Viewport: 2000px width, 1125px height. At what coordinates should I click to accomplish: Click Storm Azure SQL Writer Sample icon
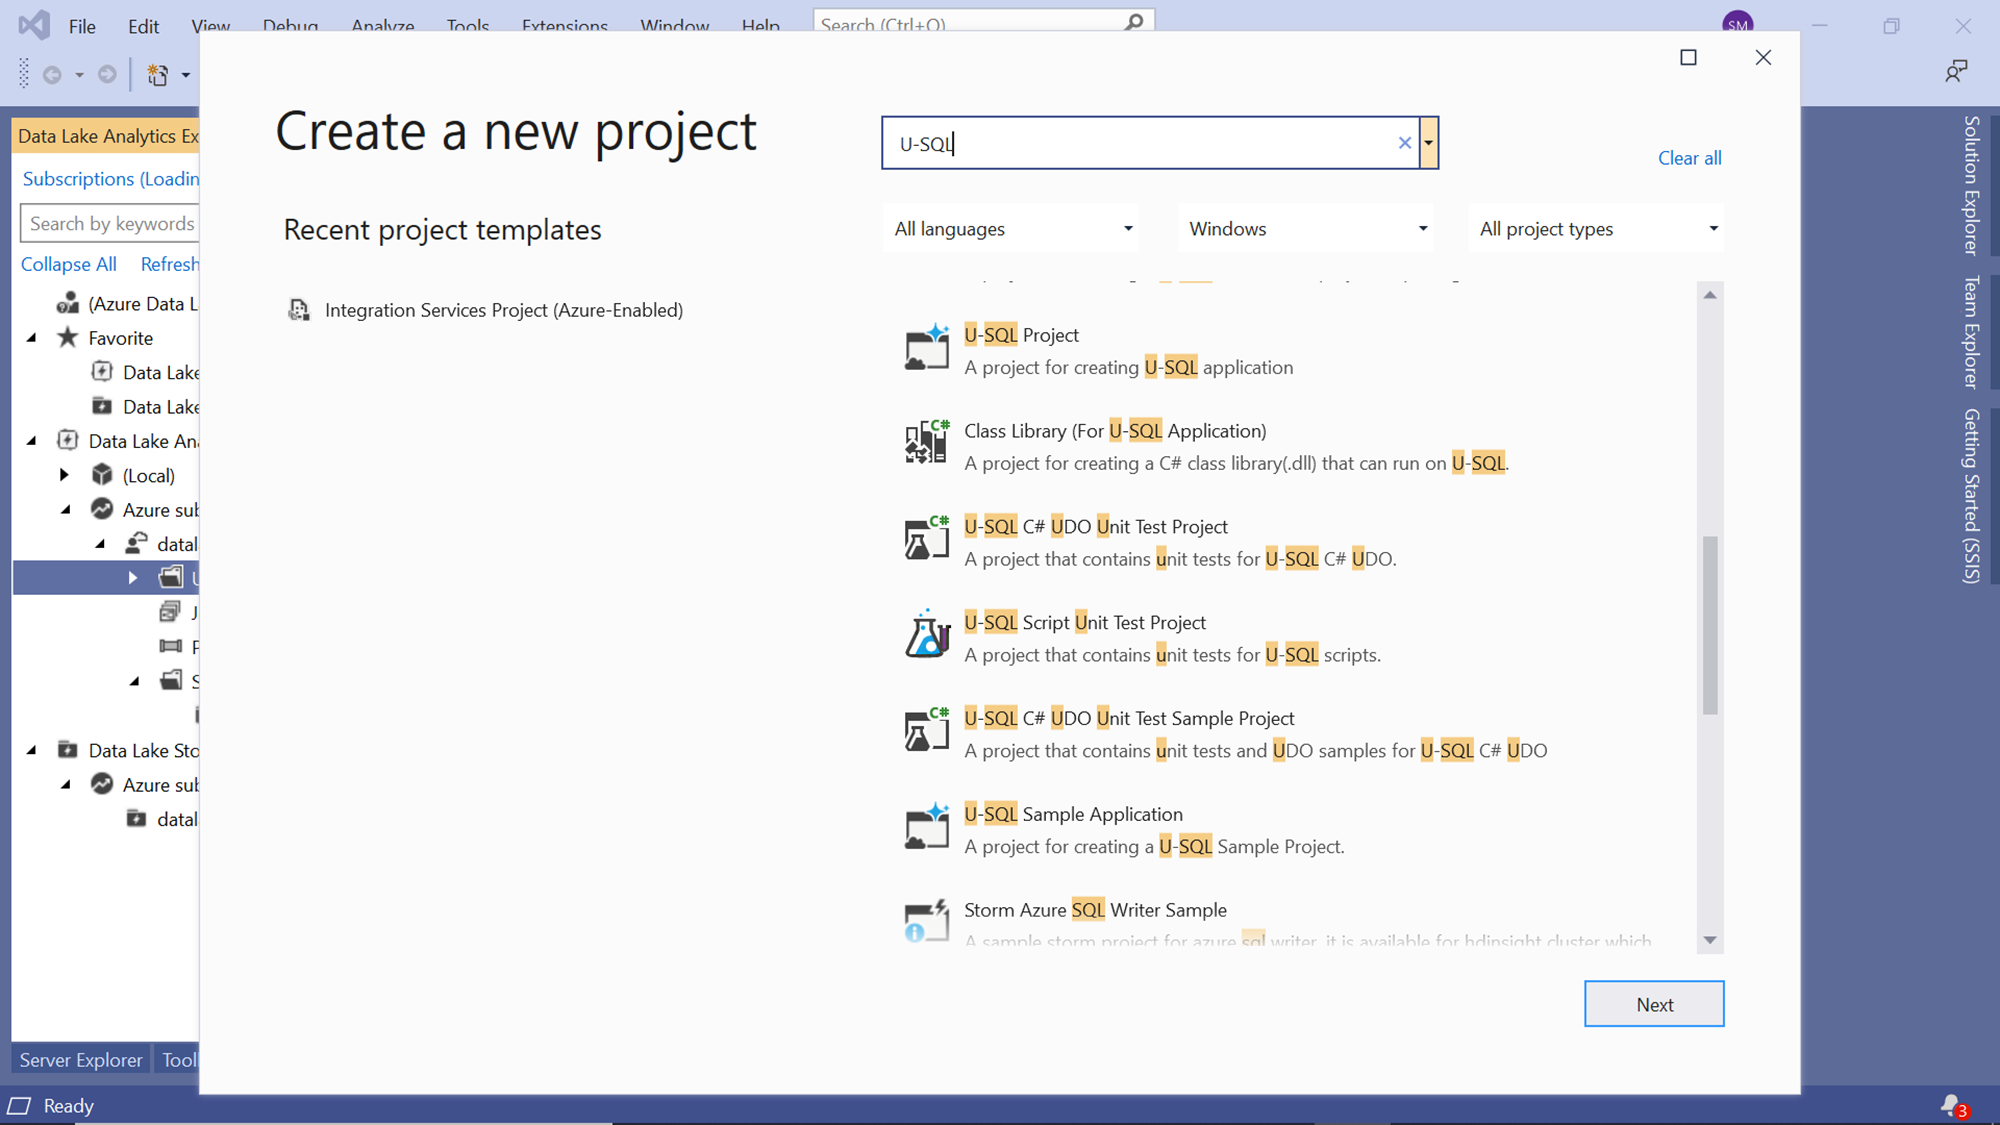(x=926, y=921)
